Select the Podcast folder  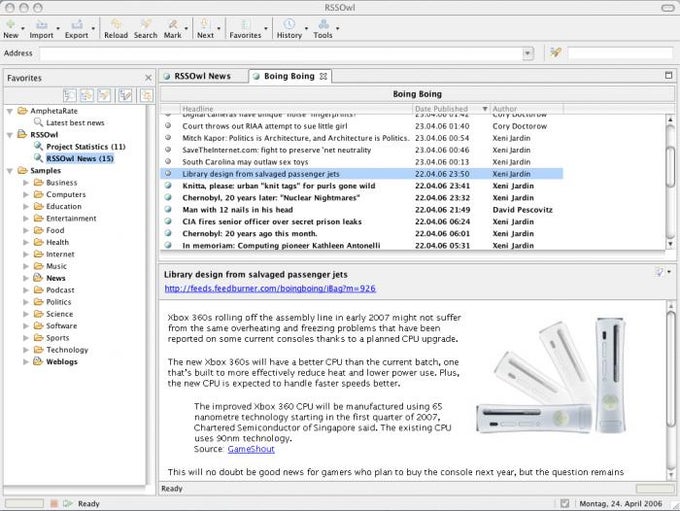pos(60,290)
